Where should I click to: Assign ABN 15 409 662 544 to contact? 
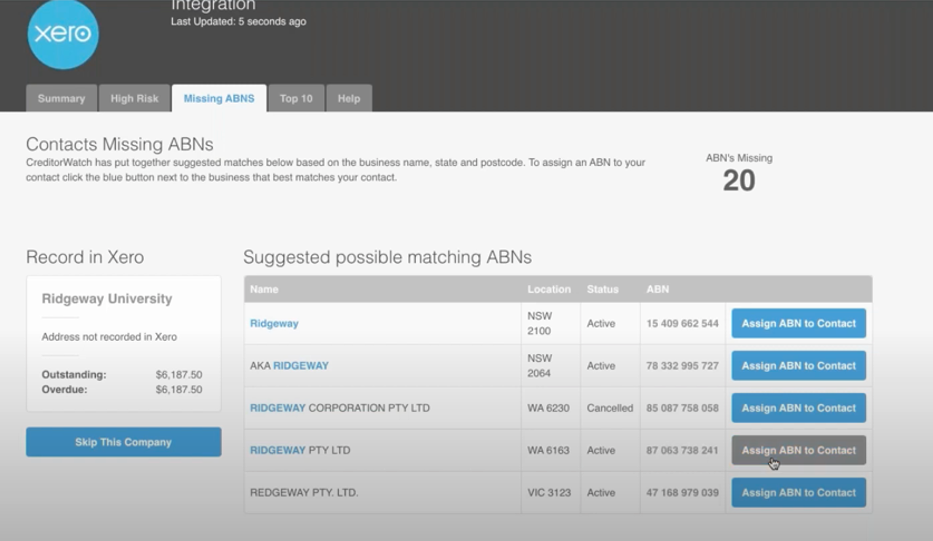(x=799, y=323)
